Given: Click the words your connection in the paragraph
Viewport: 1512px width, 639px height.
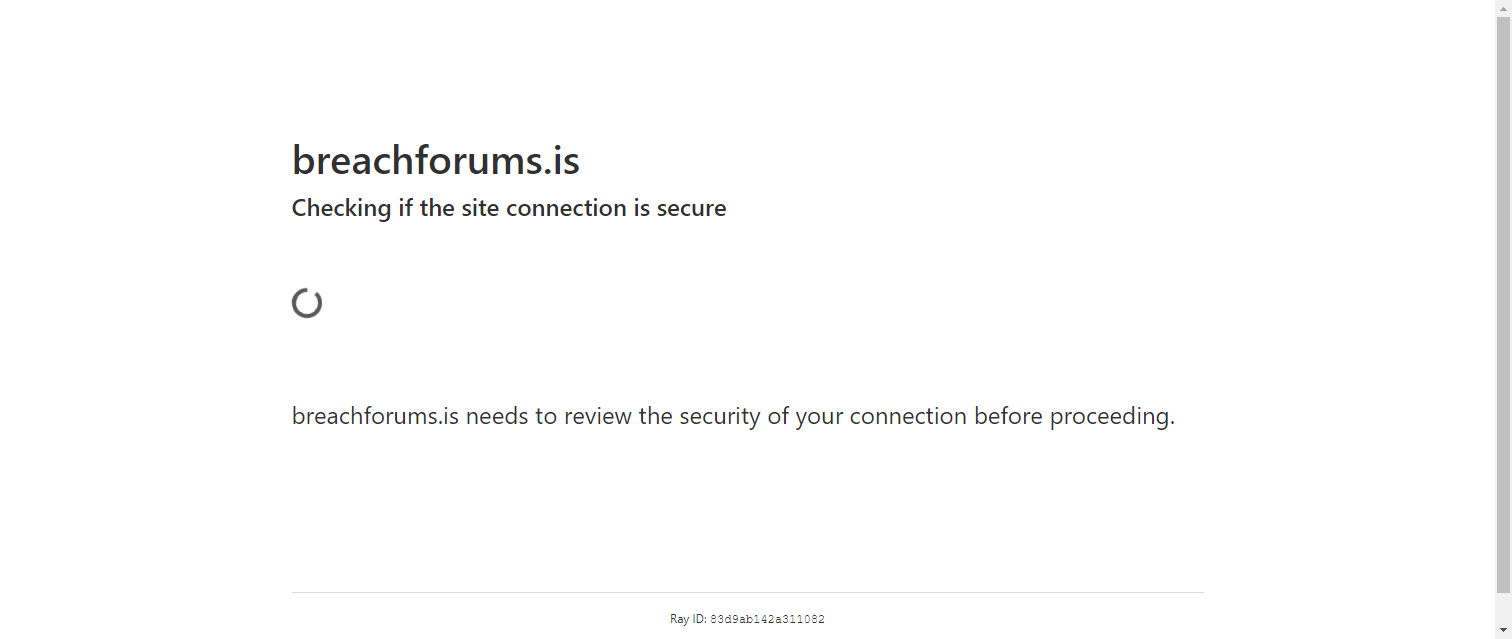Looking at the screenshot, I should click(883, 417).
